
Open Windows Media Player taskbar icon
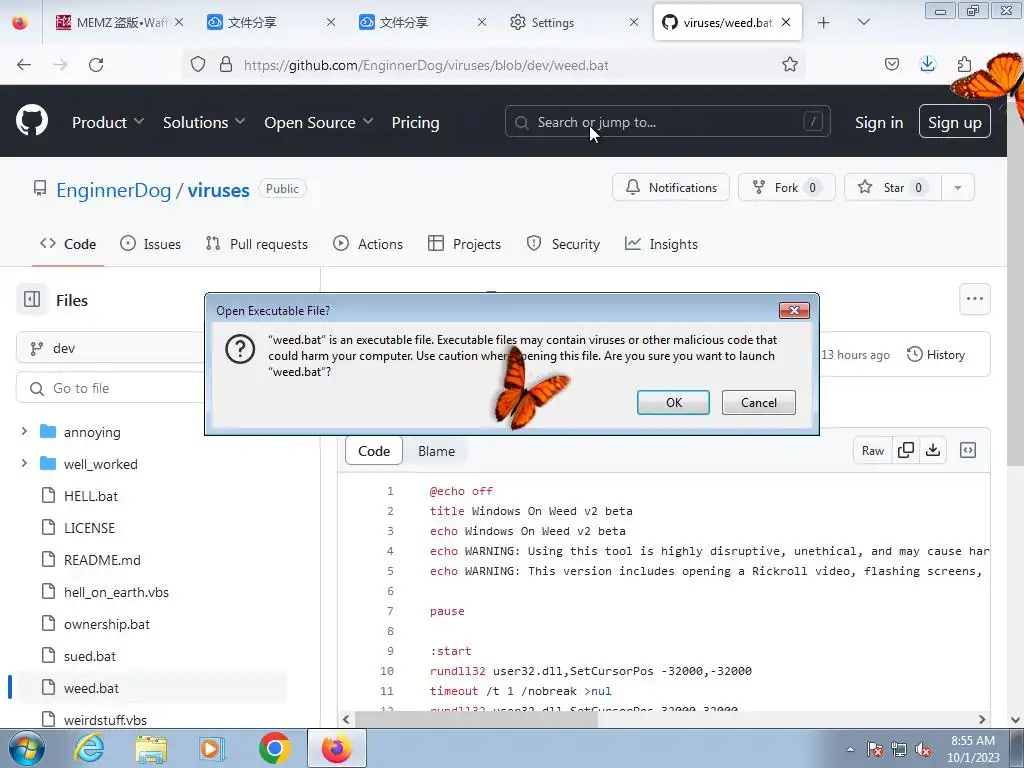[x=212, y=748]
